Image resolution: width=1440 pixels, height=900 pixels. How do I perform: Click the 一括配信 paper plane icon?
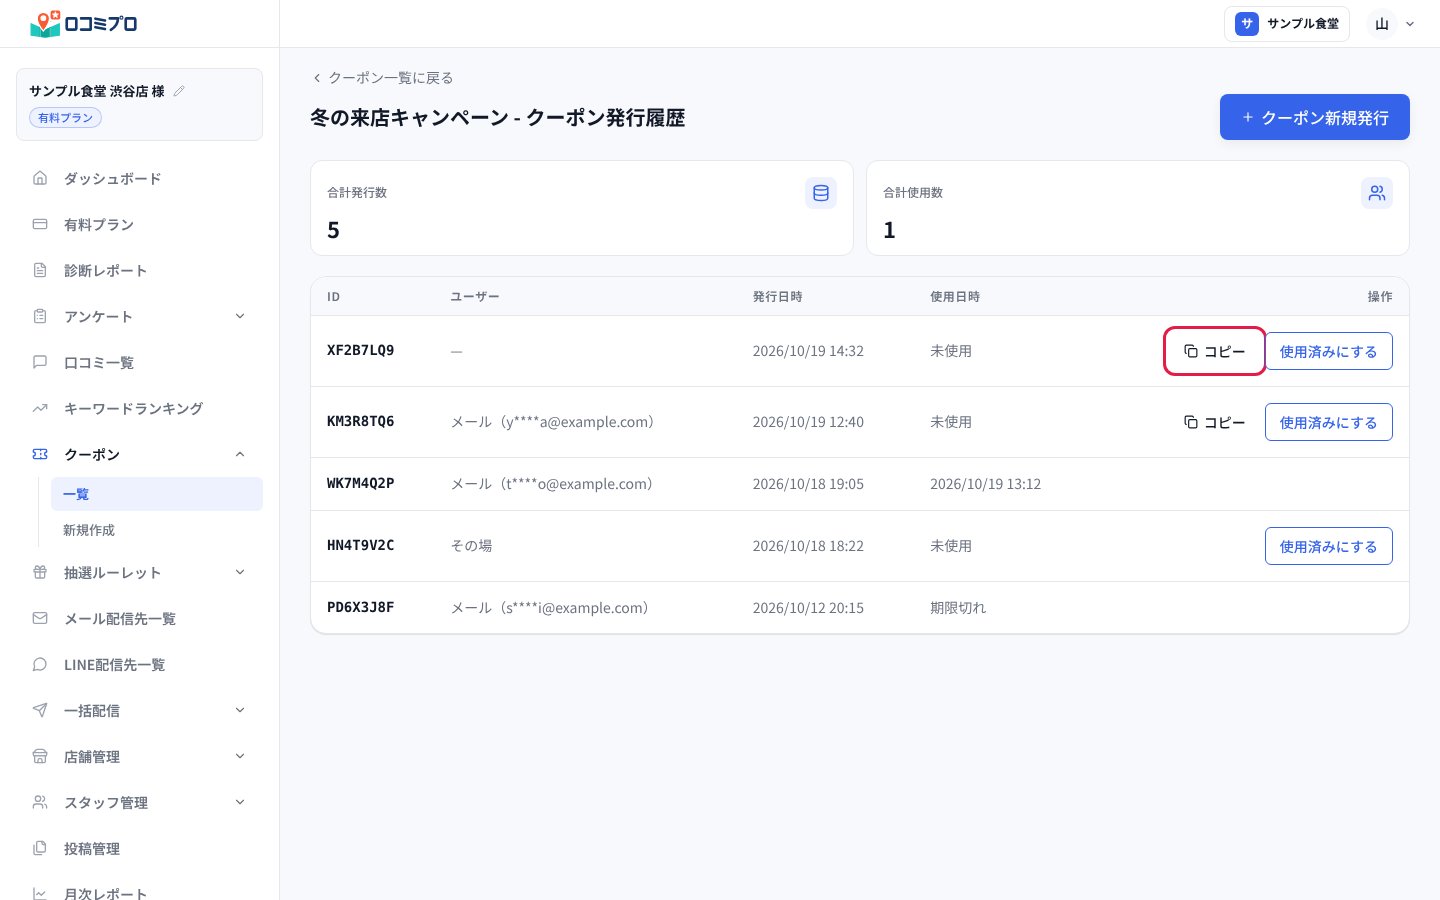pos(40,710)
